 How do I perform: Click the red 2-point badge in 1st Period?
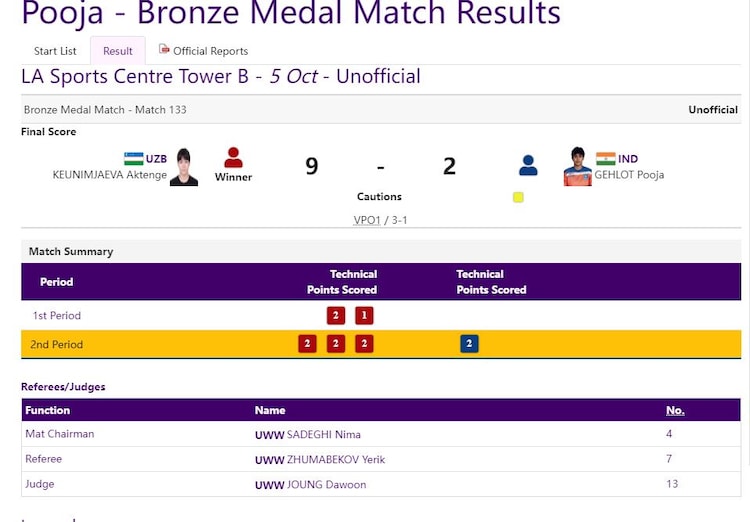pos(336,315)
